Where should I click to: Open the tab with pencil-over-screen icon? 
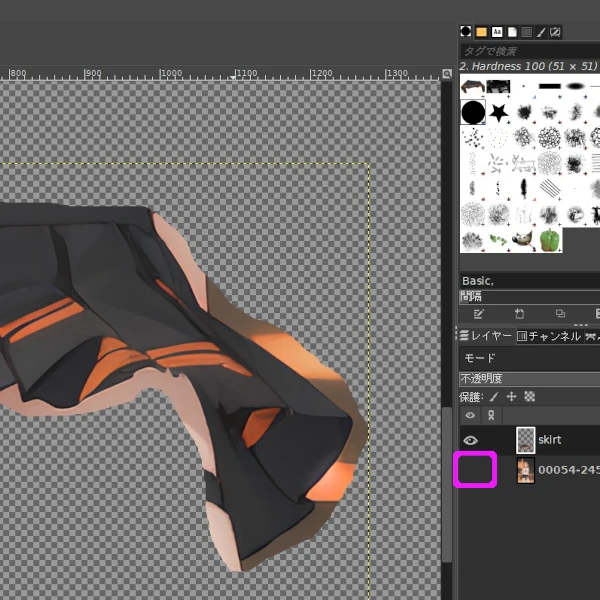click(556, 32)
